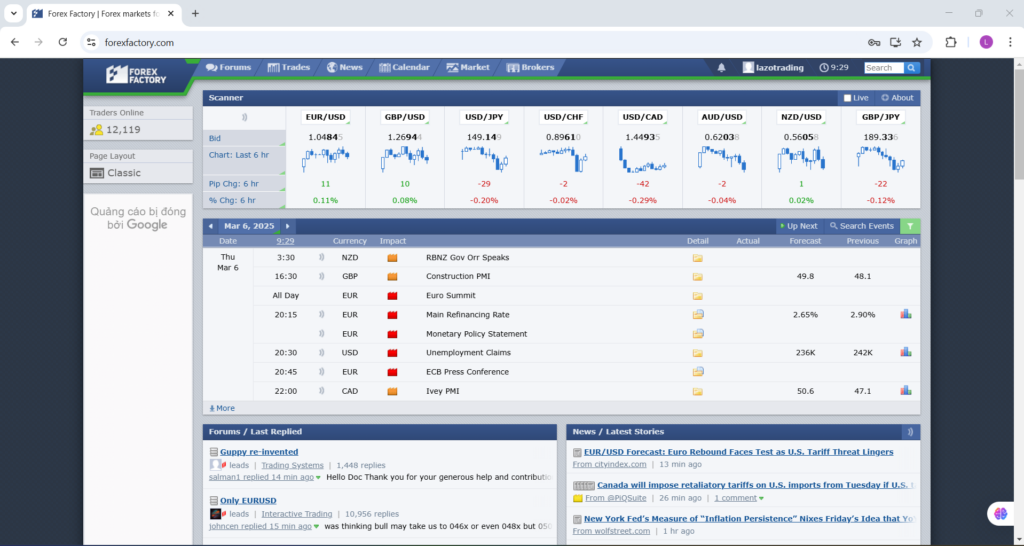1024x546 pixels.
Task: Open the EUR/USD Forecast news story
Action: tap(739, 452)
